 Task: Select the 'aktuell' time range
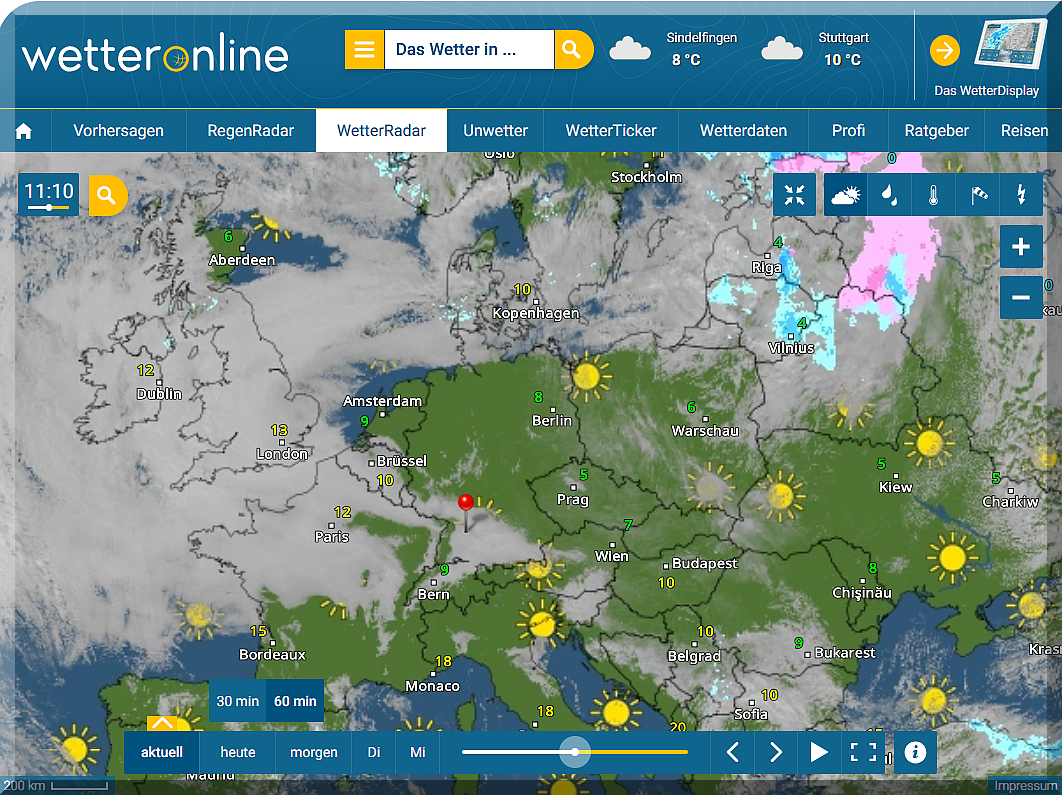162,752
